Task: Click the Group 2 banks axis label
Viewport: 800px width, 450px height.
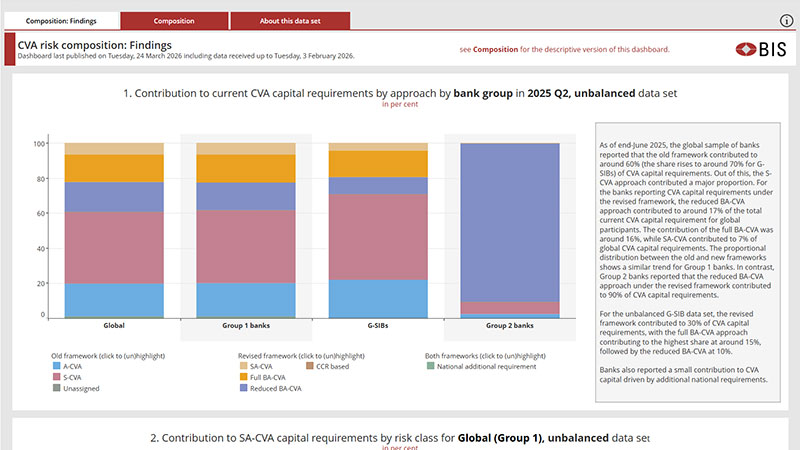Action: tap(510, 326)
